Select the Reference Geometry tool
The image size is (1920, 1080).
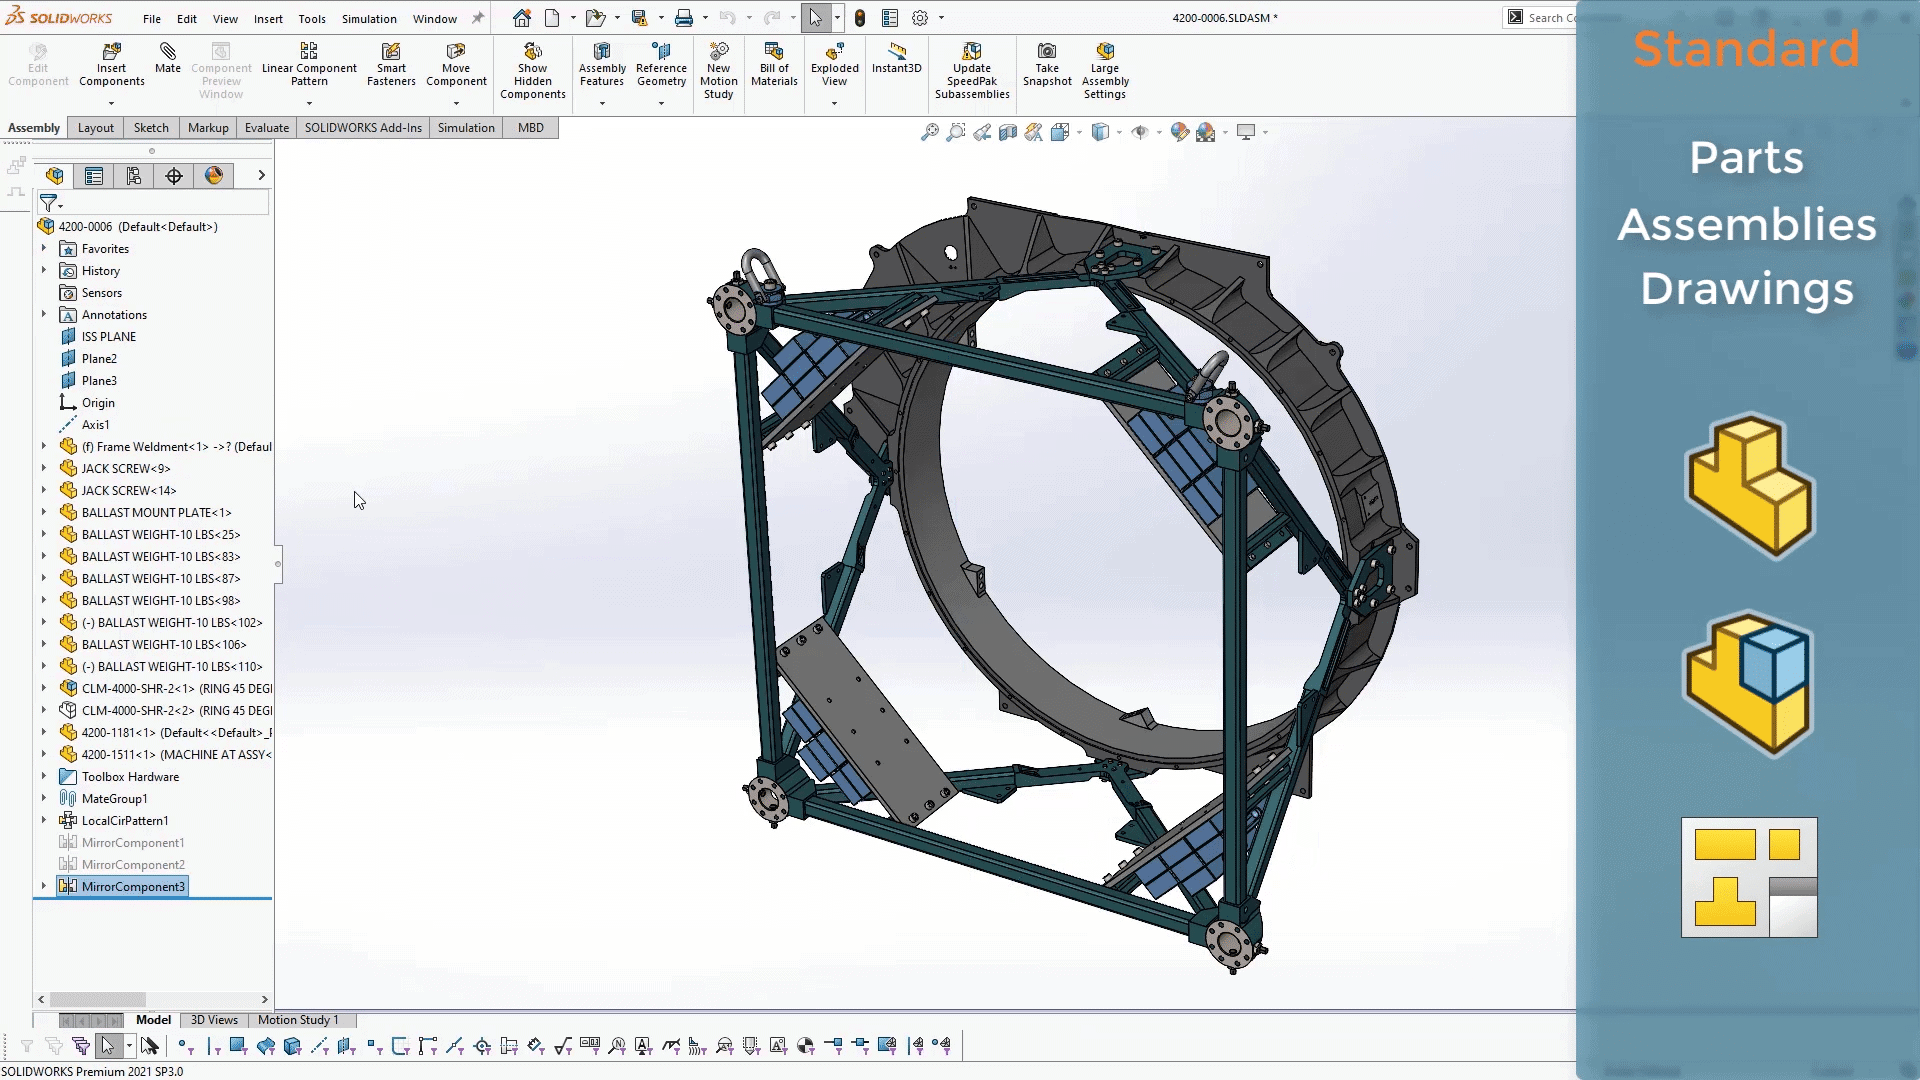click(663, 66)
